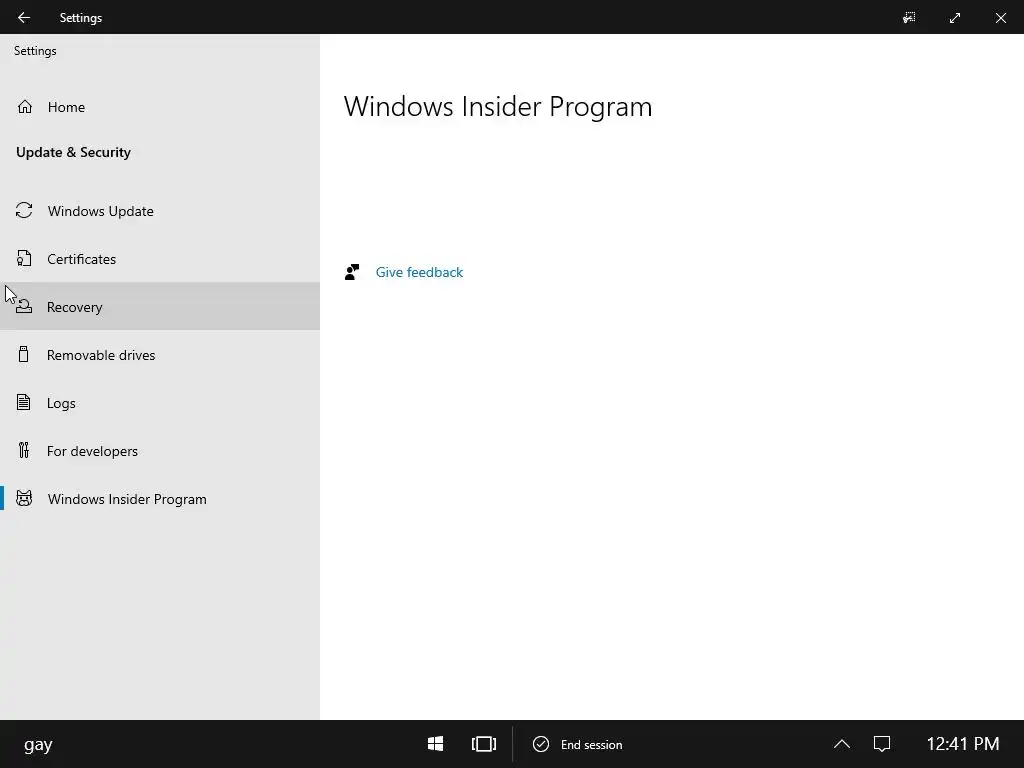The image size is (1024, 768).
Task: Click the End session checkmark icon
Action: (541, 744)
